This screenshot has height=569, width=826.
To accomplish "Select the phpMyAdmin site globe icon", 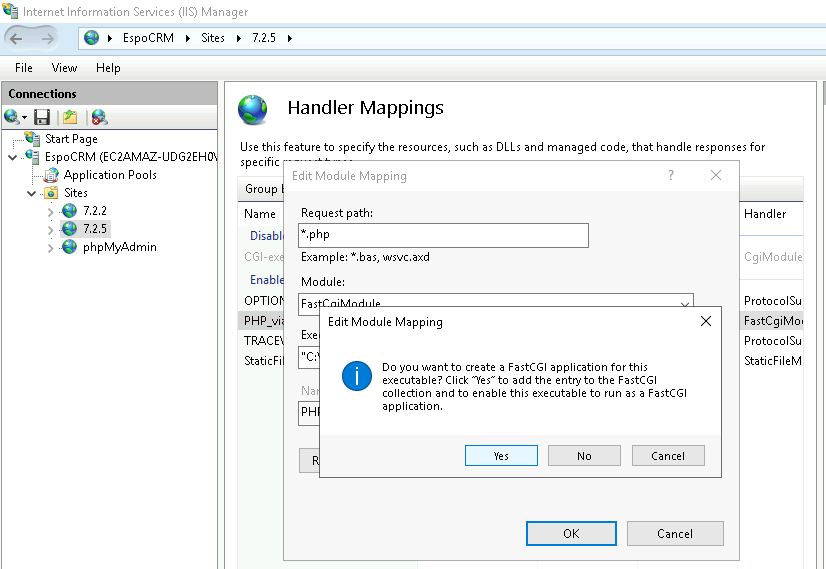I will [x=69, y=247].
